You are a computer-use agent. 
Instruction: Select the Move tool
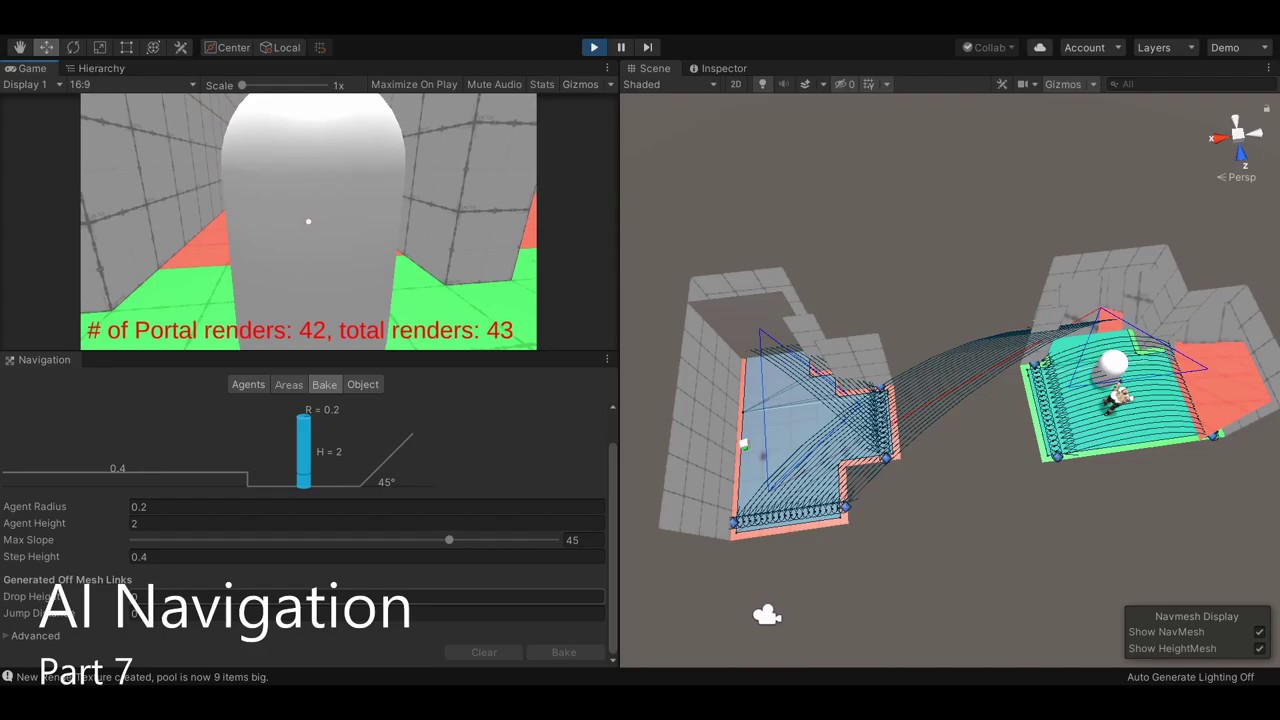(x=46, y=47)
